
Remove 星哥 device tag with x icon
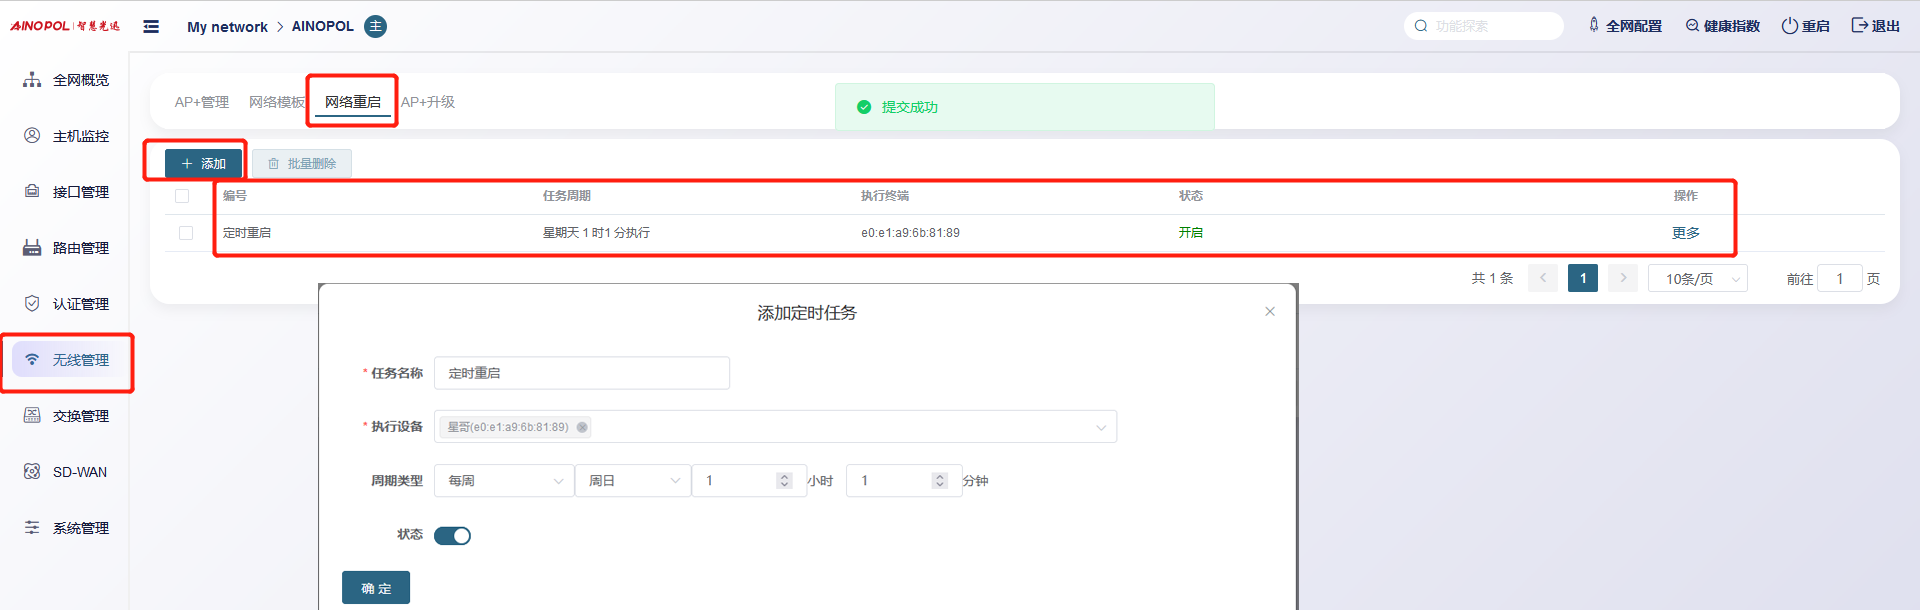(x=582, y=427)
